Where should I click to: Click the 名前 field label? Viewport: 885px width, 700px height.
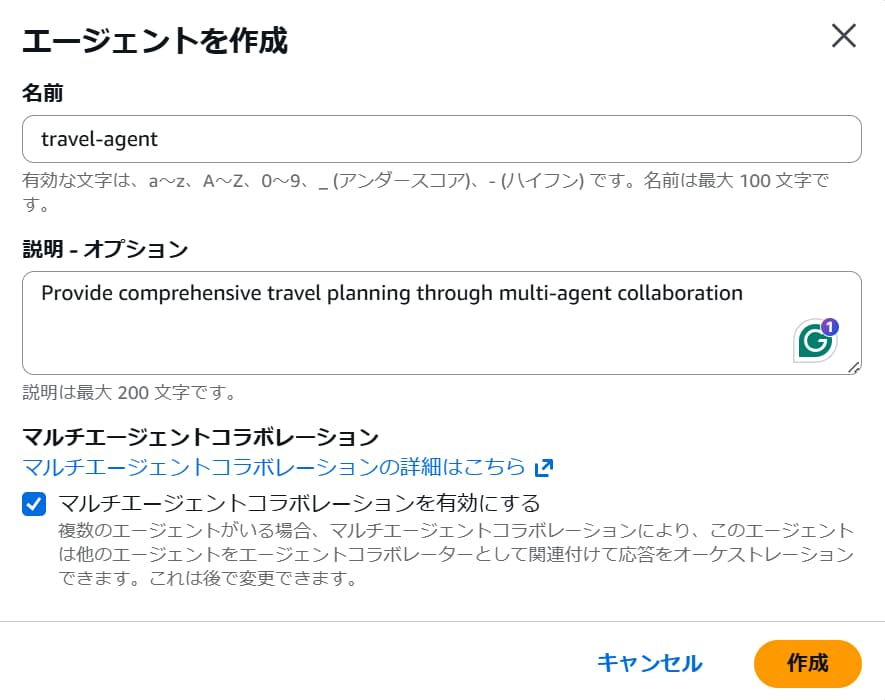43,93
